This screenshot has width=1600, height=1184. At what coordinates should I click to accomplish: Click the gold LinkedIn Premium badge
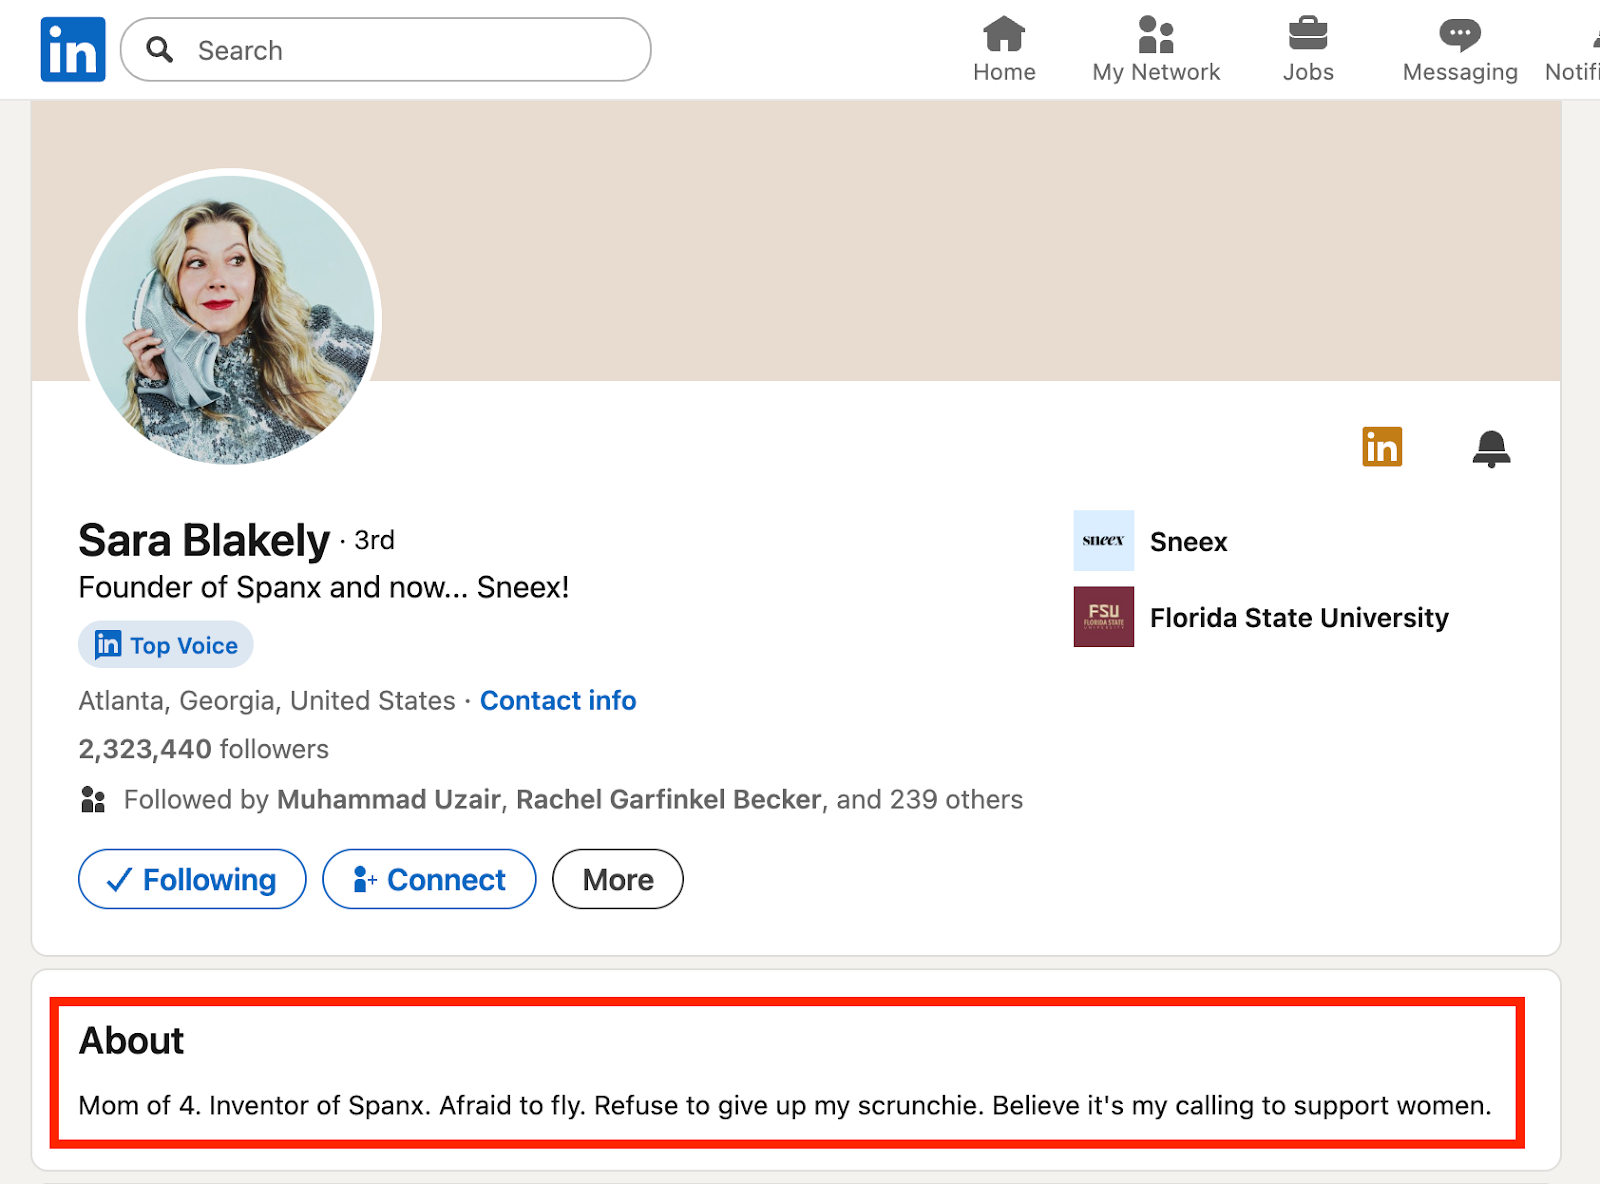(x=1382, y=447)
